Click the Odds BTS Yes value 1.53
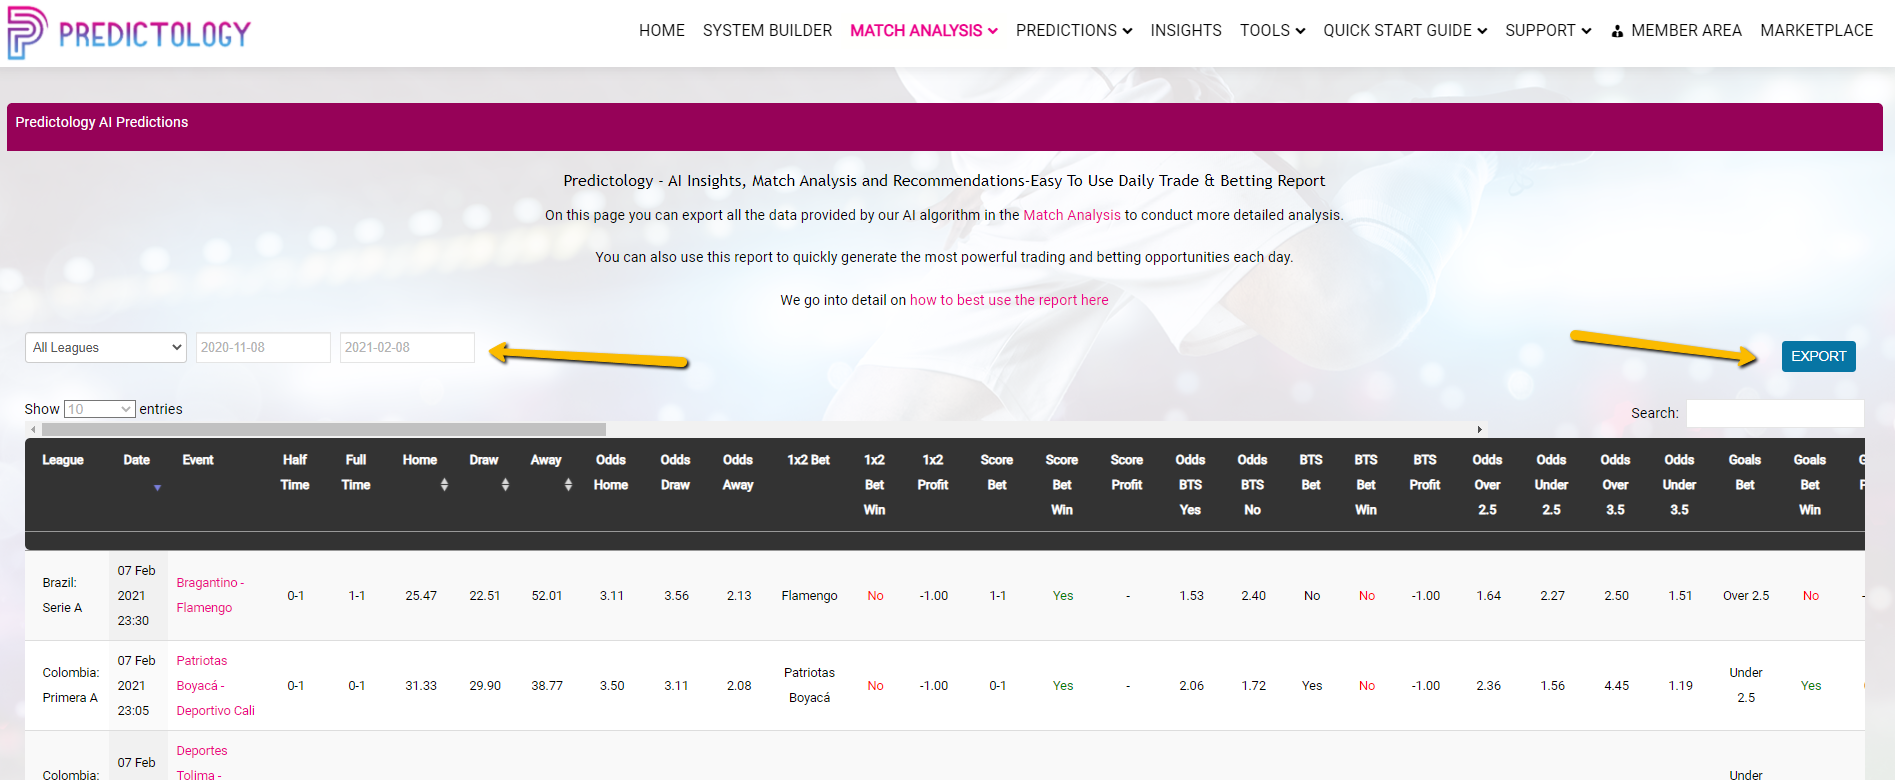Viewport: 1895px width, 780px height. pyautogui.click(x=1191, y=596)
